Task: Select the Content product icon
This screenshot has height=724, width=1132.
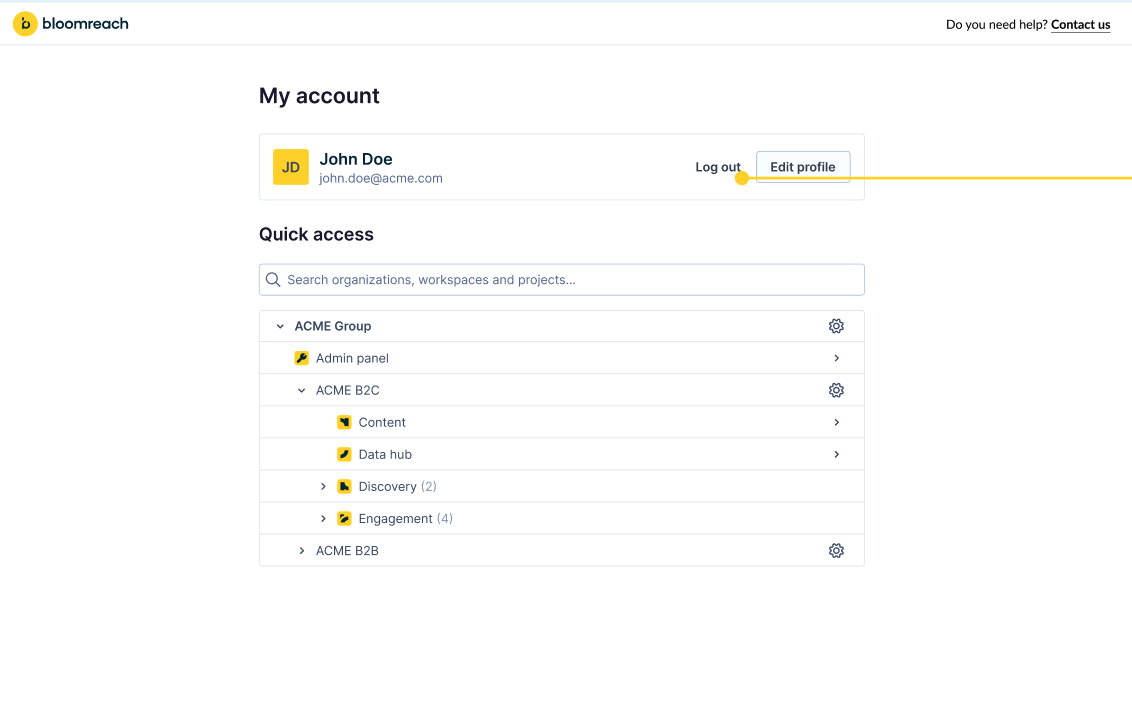Action: pos(345,422)
